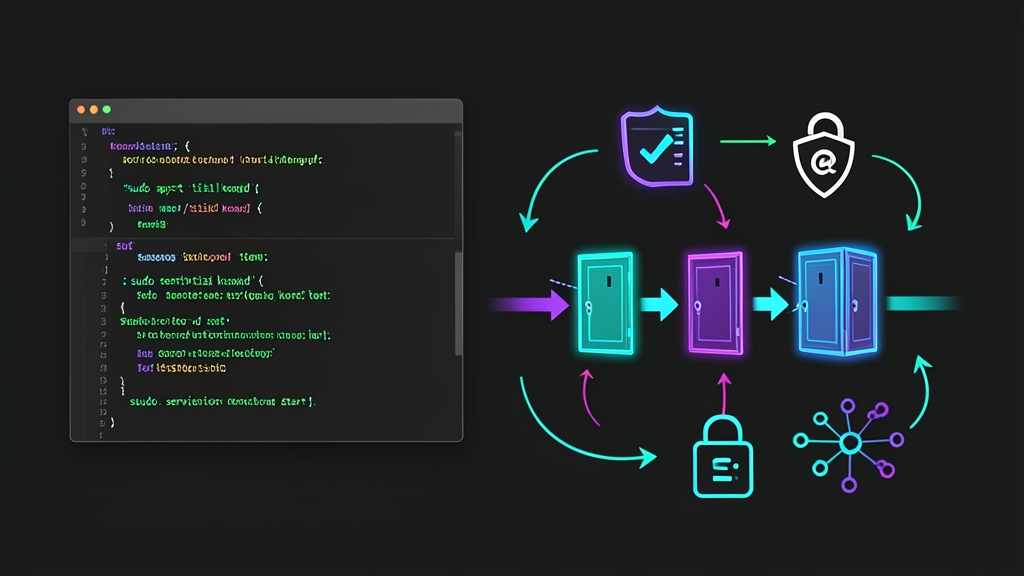Viewport: 1024px width, 576px height.
Task: Click the blue double door
Action: coord(837,302)
